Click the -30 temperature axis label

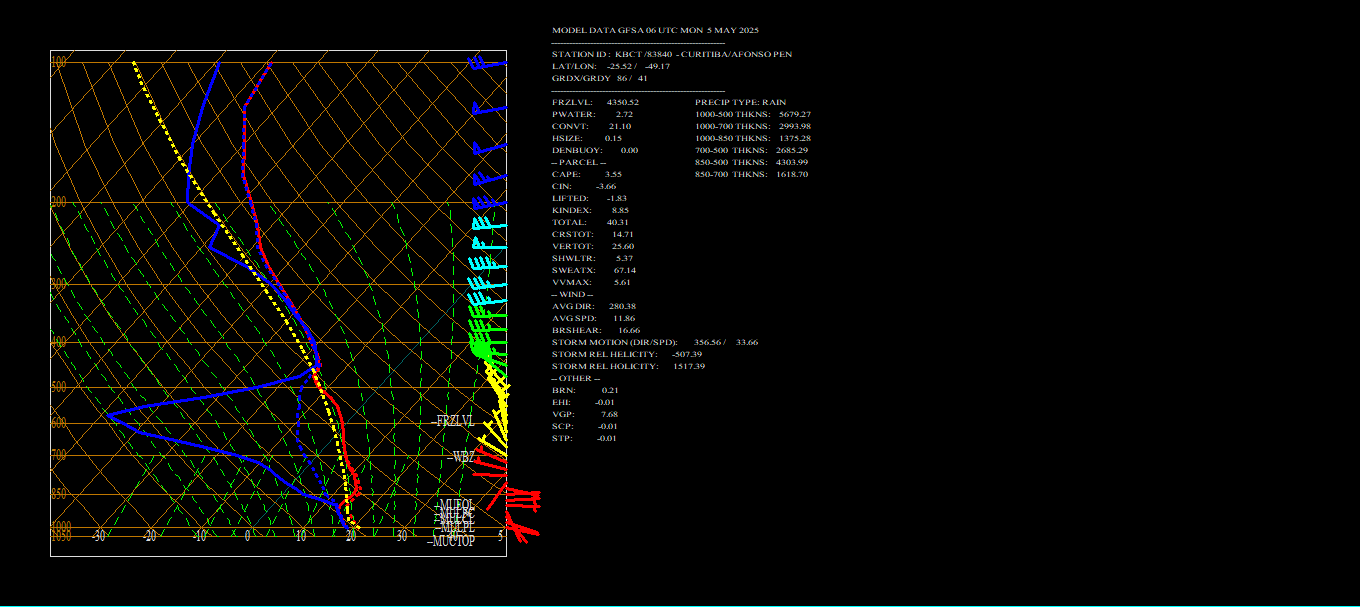click(x=98, y=536)
